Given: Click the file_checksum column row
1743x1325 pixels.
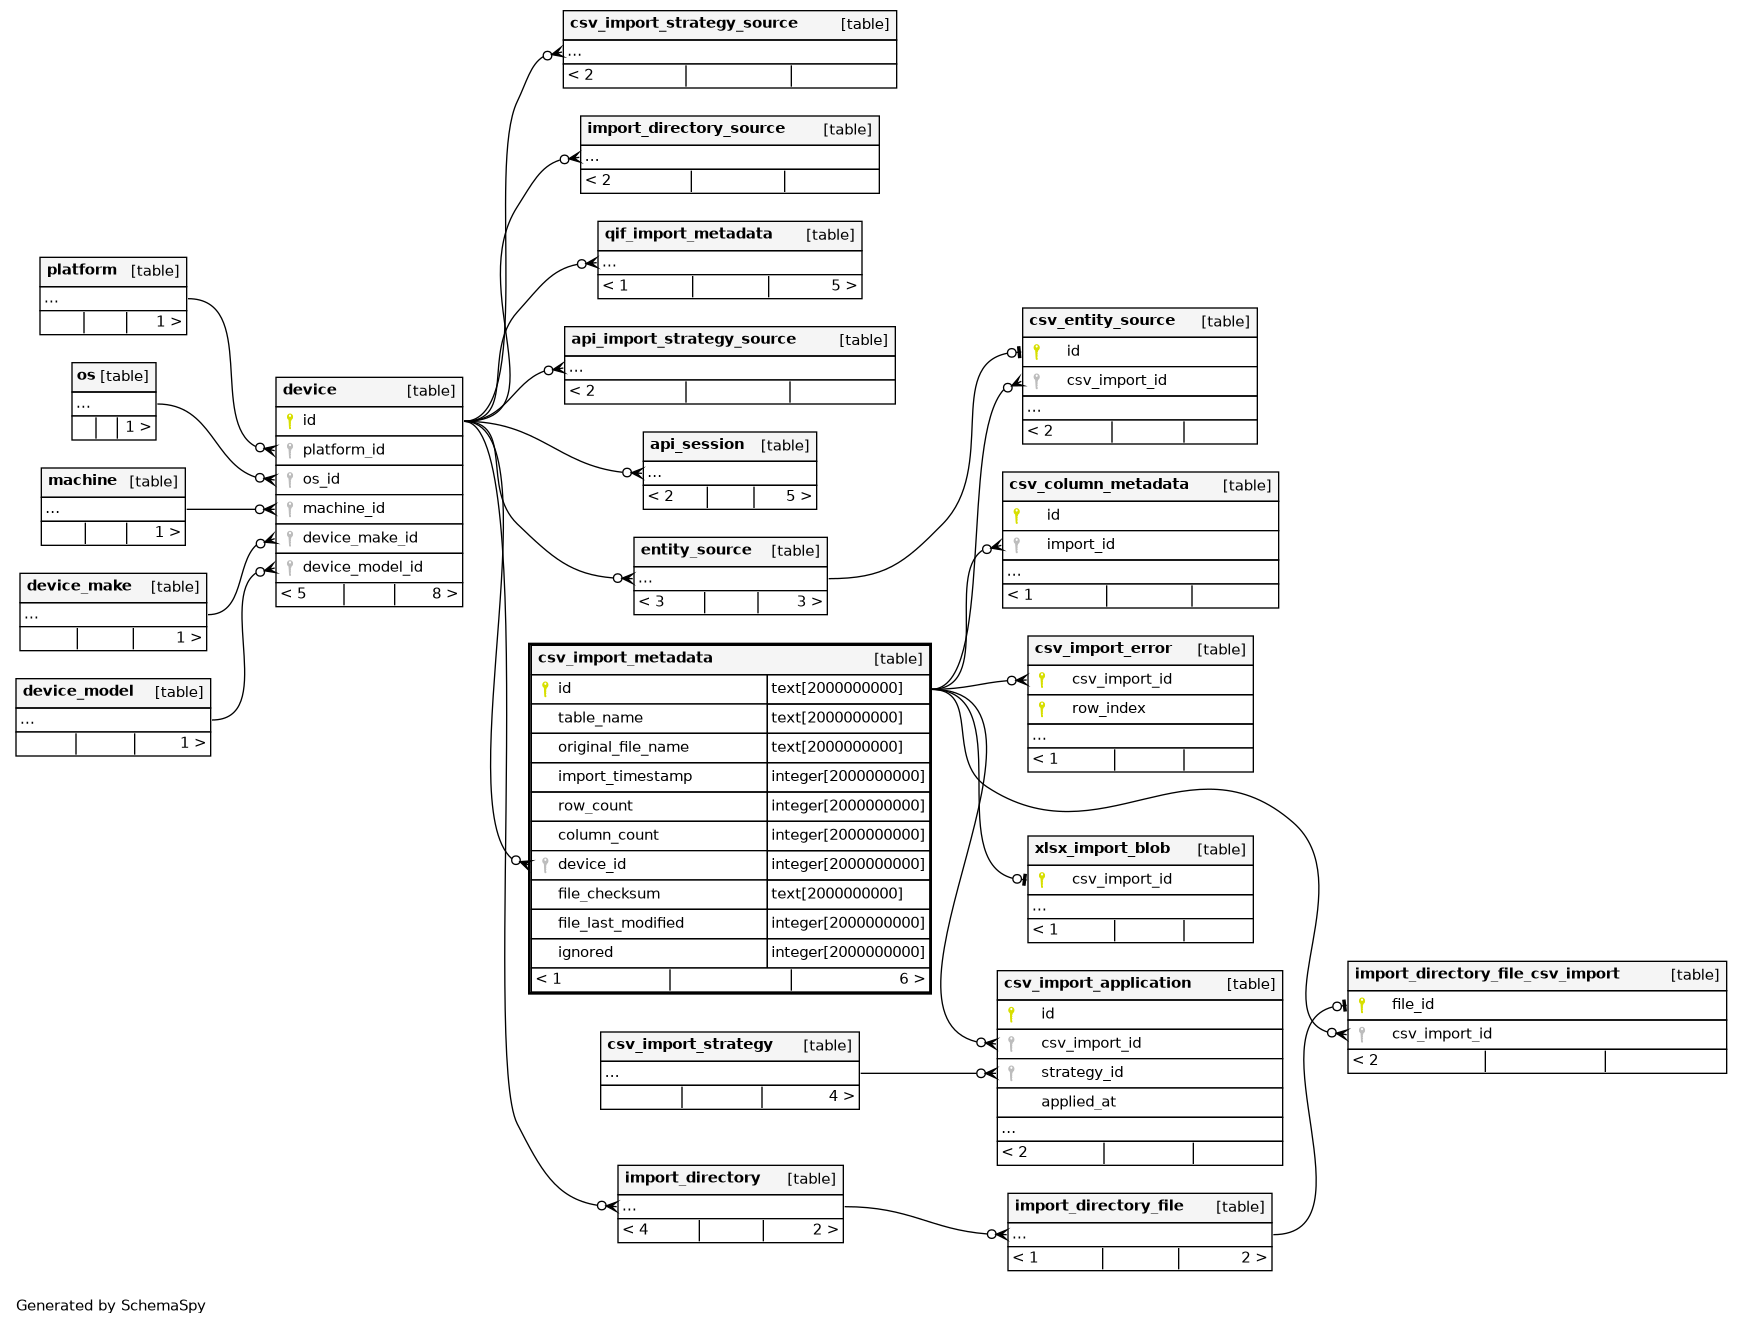Looking at the screenshot, I should (730, 895).
